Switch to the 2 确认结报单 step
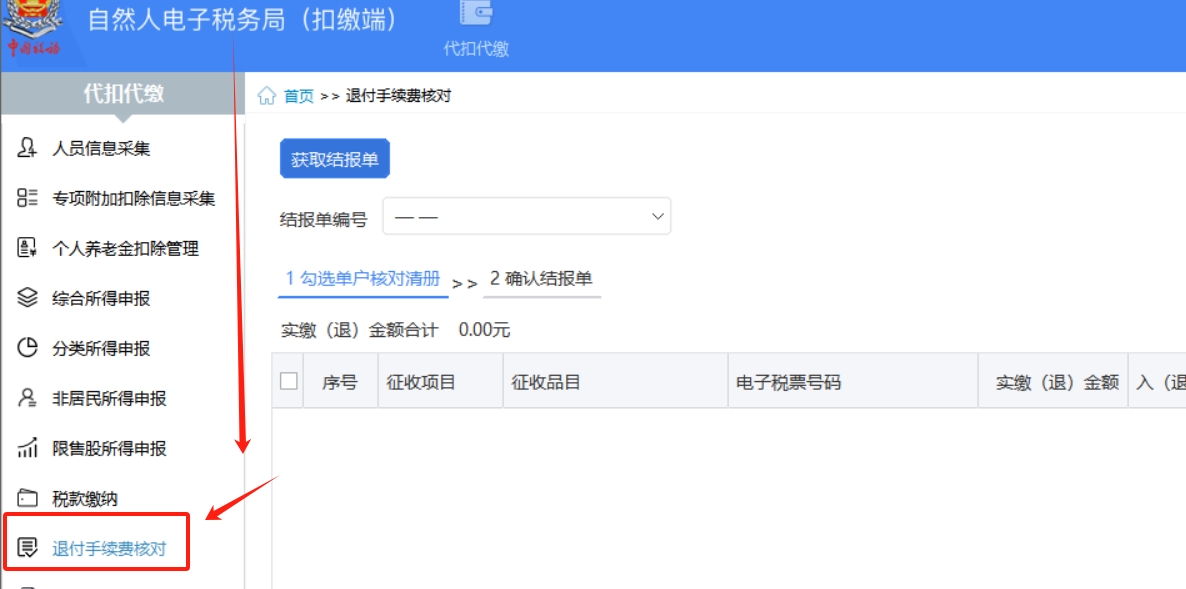 tap(541, 279)
